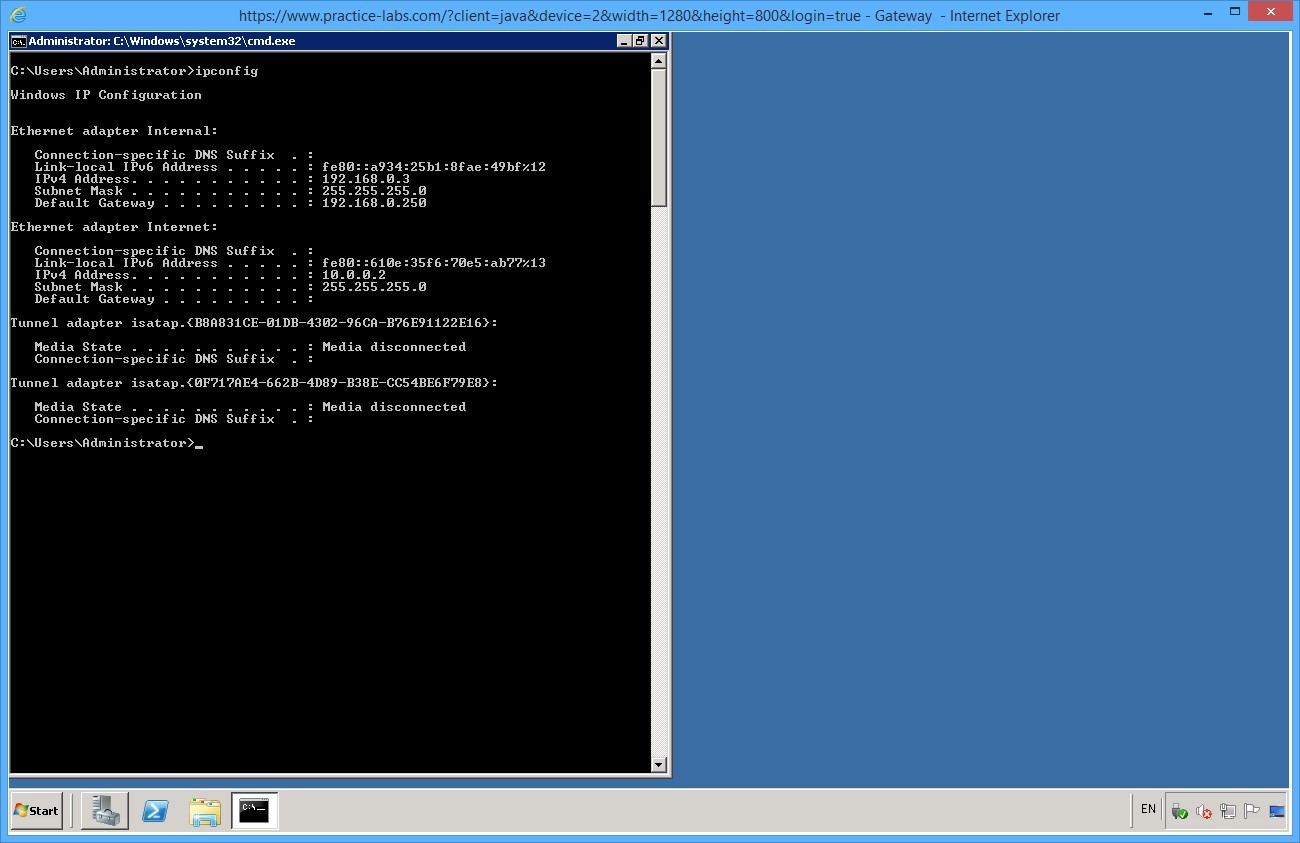Select the cmd.exe taskbar button

(x=254, y=810)
